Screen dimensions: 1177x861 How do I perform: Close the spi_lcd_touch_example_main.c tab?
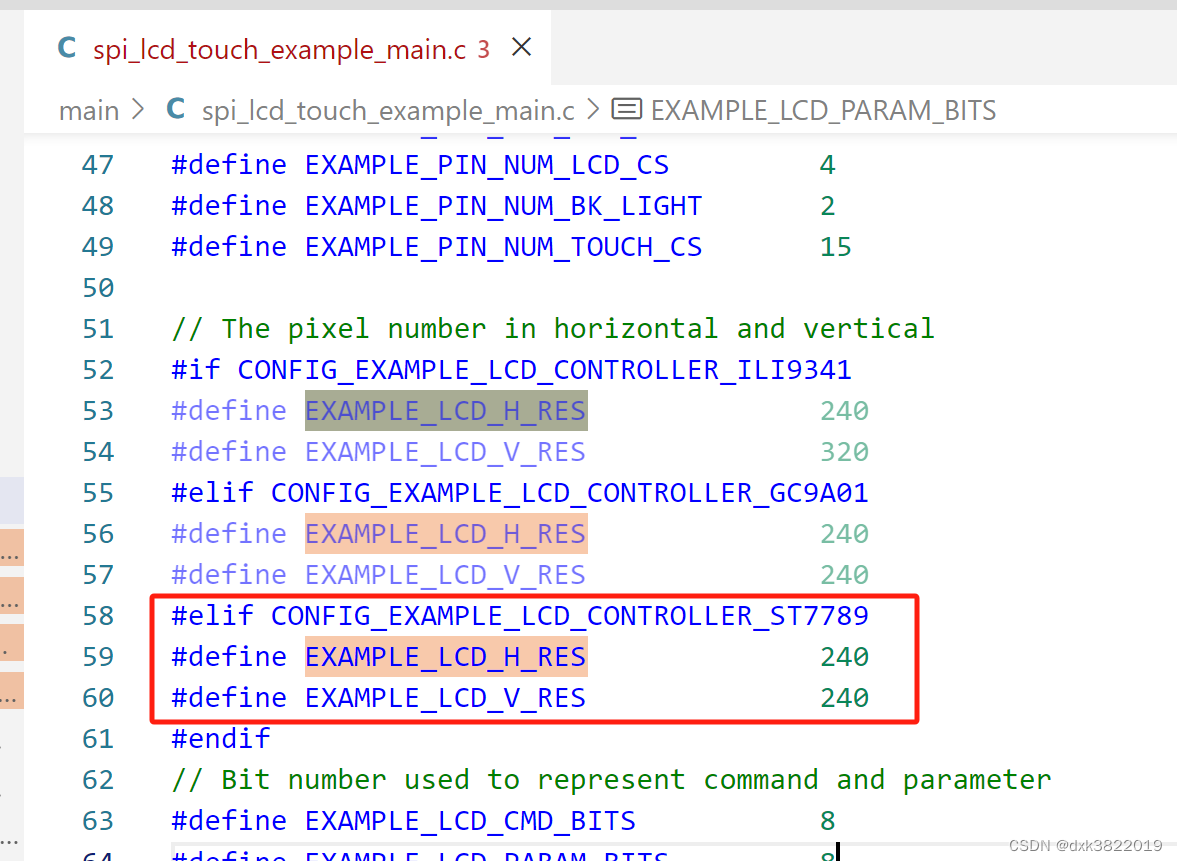[x=521, y=46]
